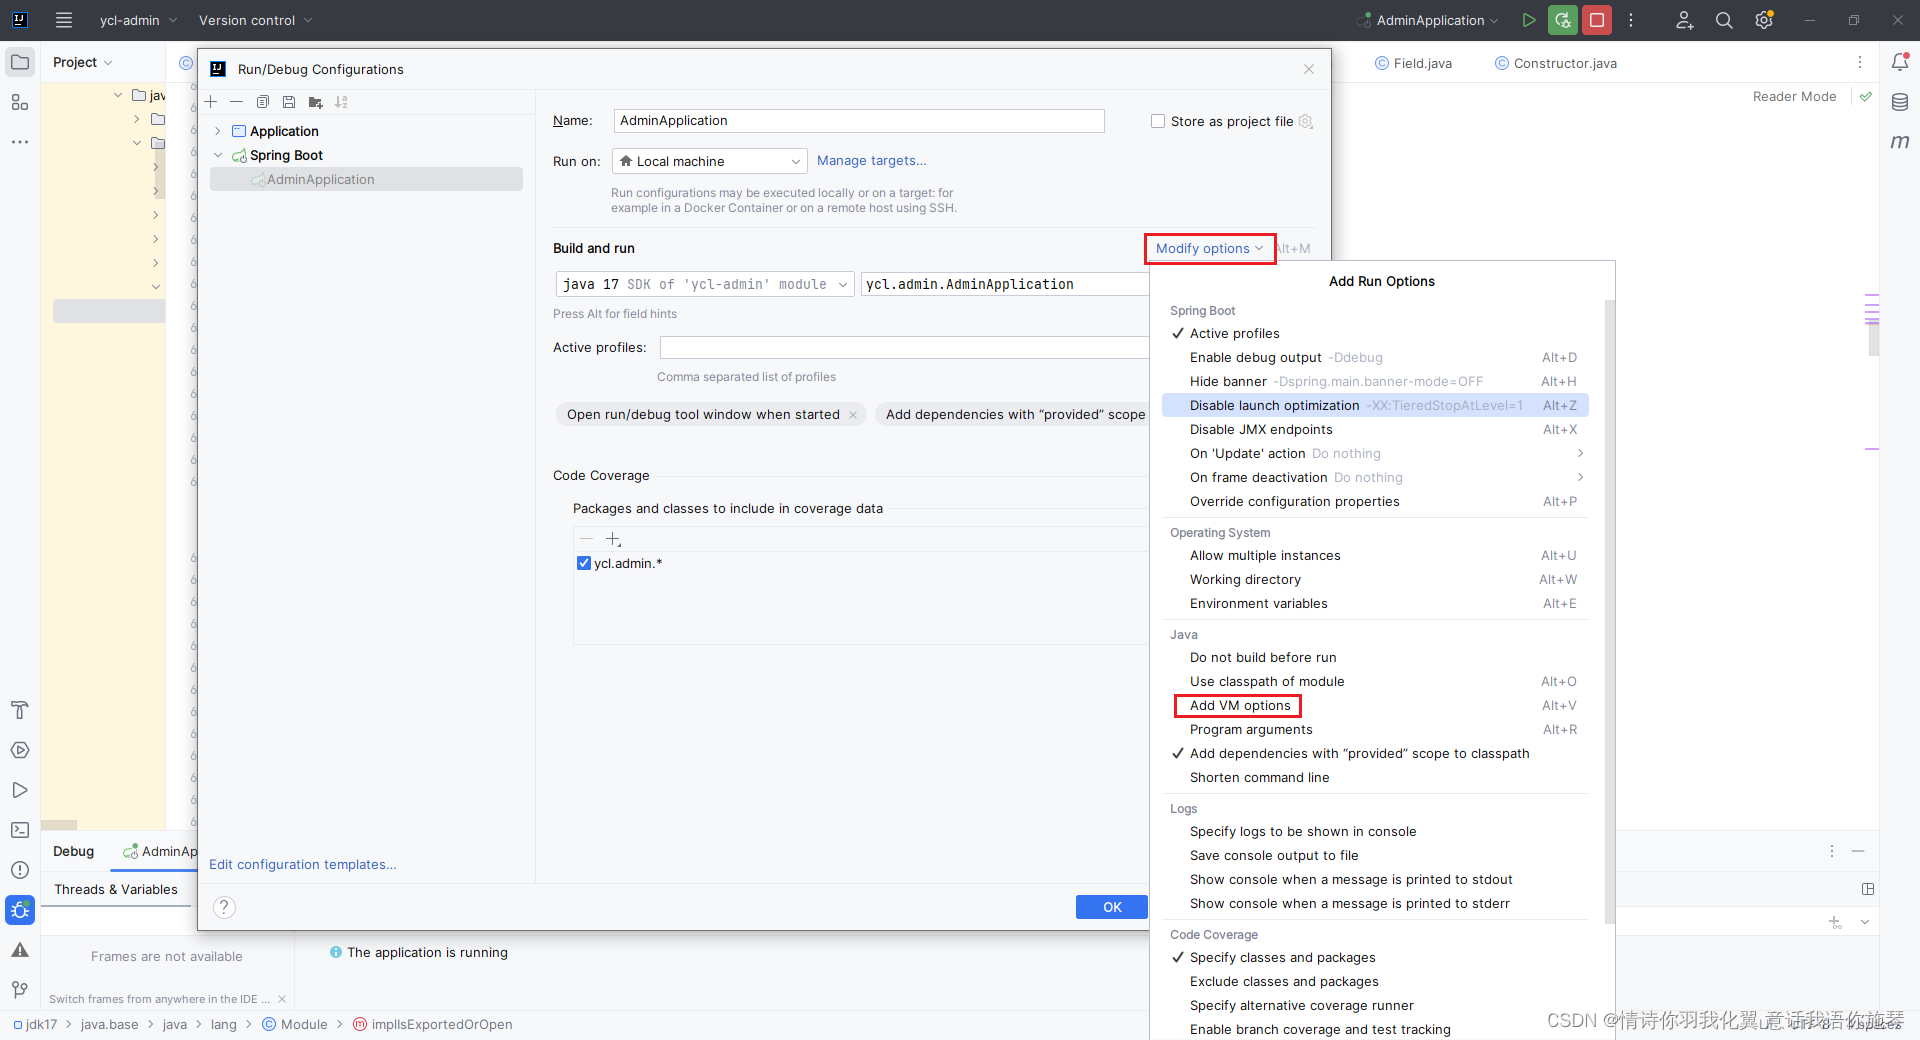The image size is (1920, 1040).
Task: Open the More Actions vertical dots in toolbar
Action: click(1631, 20)
